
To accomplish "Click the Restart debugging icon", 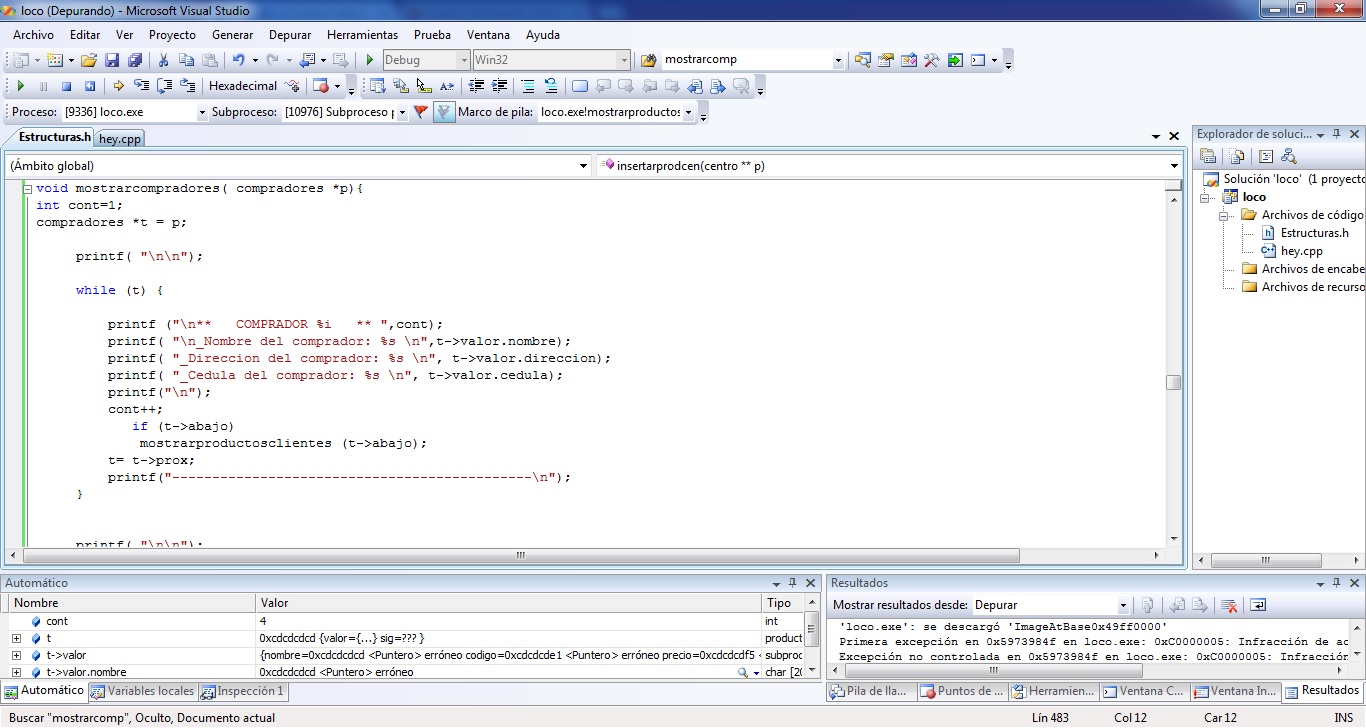I will click(90, 87).
